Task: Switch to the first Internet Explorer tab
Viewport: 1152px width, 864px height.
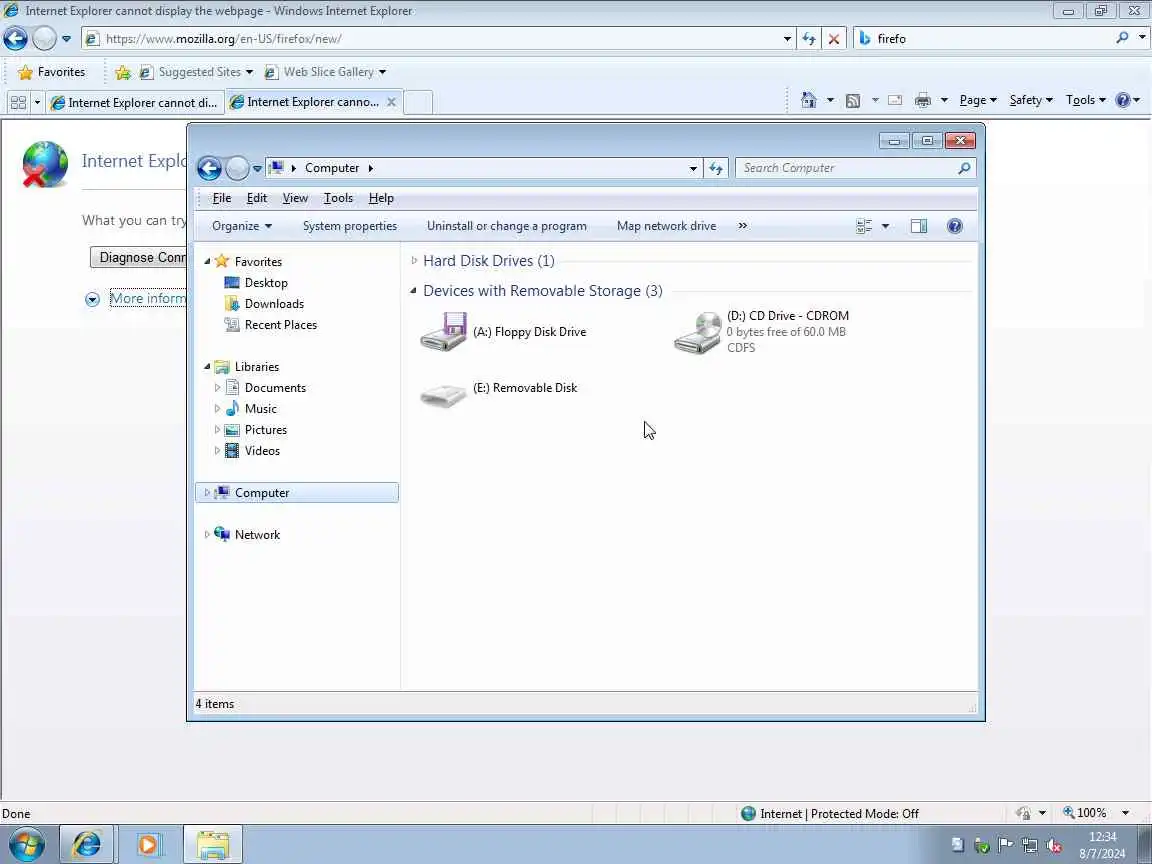Action: [x=135, y=103]
